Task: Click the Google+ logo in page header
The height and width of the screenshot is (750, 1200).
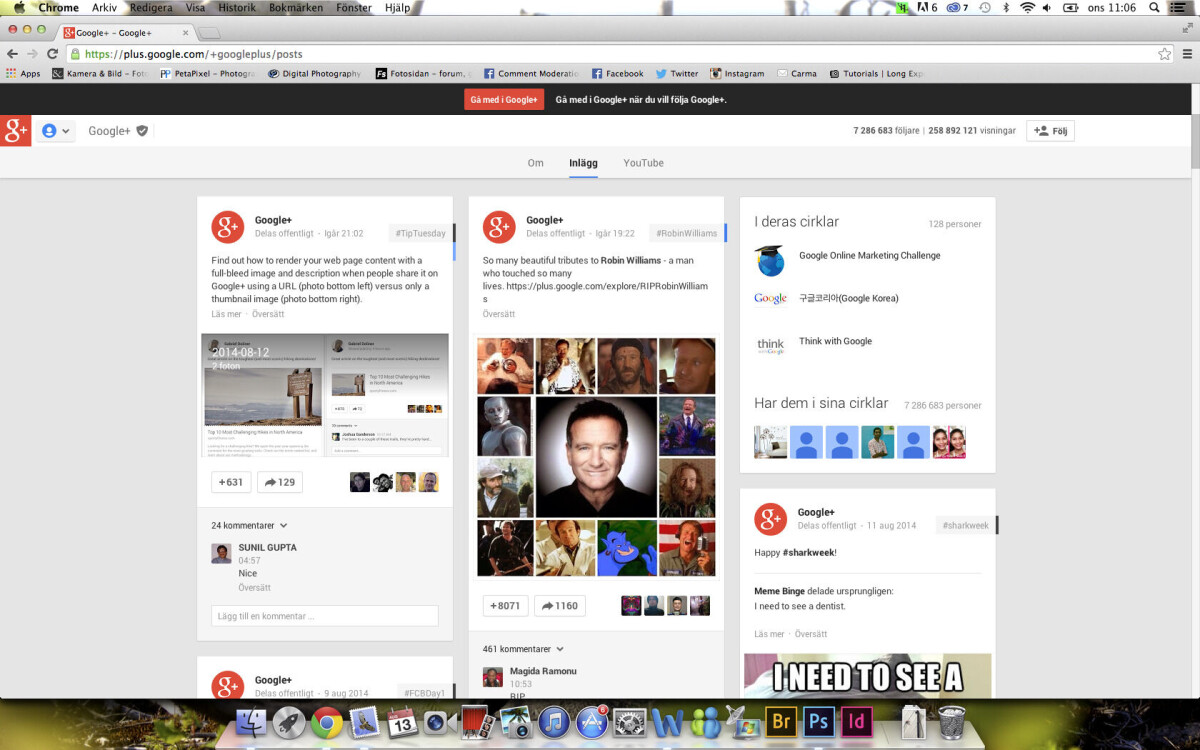Action: 16,130
